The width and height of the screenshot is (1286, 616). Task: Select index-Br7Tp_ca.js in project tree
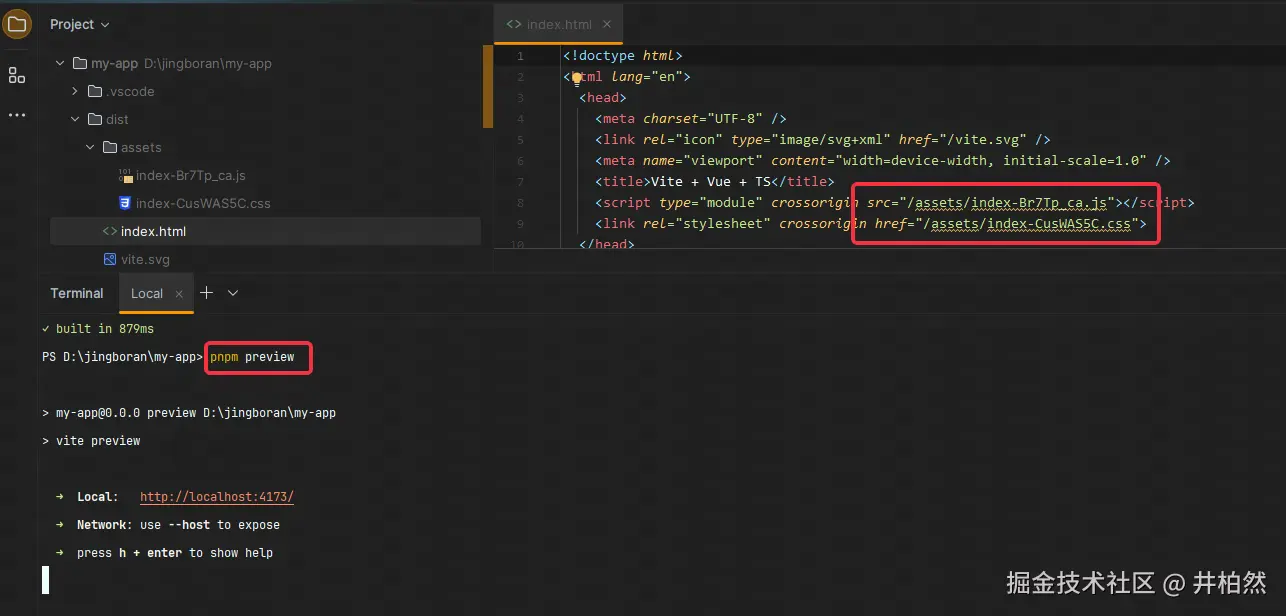coord(190,175)
